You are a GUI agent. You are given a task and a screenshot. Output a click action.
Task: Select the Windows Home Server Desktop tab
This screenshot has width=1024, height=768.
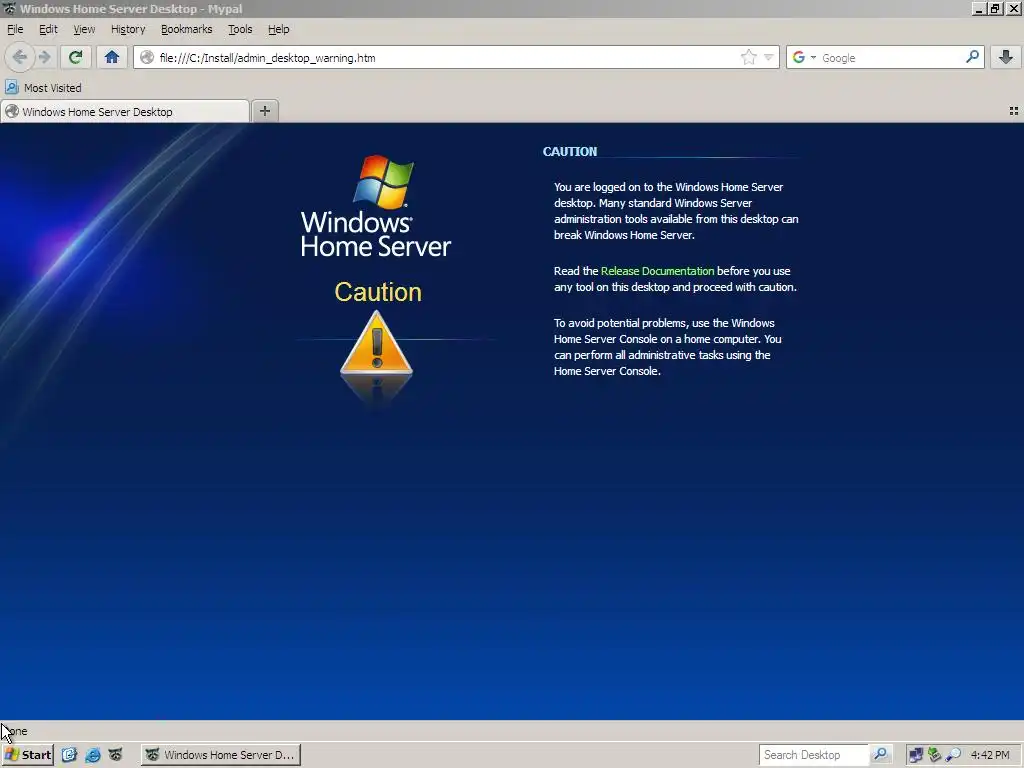125,111
